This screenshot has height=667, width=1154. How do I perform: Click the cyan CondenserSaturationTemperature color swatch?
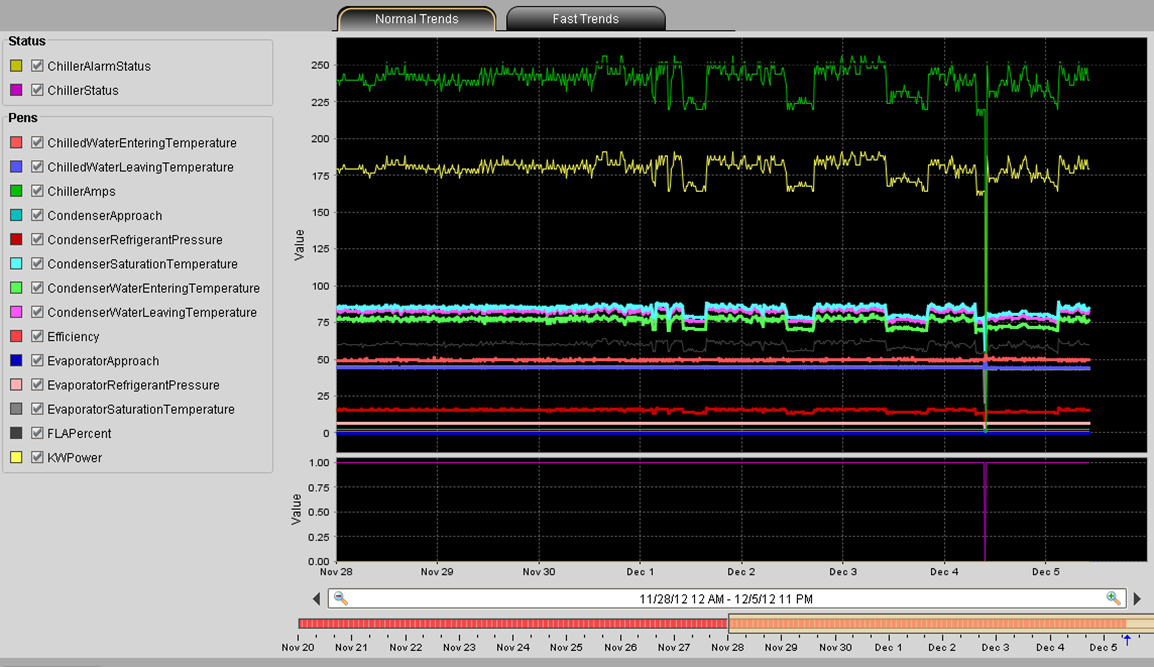(x=16, y=265)
